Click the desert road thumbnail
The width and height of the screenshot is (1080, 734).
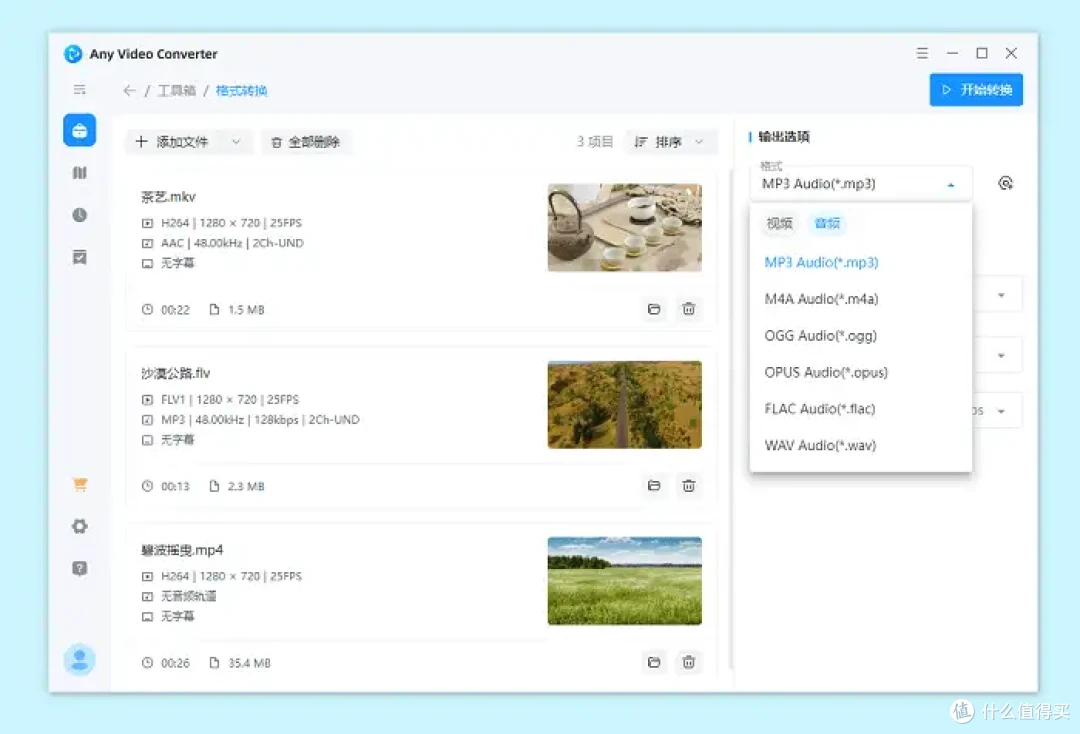pos(625,404)
